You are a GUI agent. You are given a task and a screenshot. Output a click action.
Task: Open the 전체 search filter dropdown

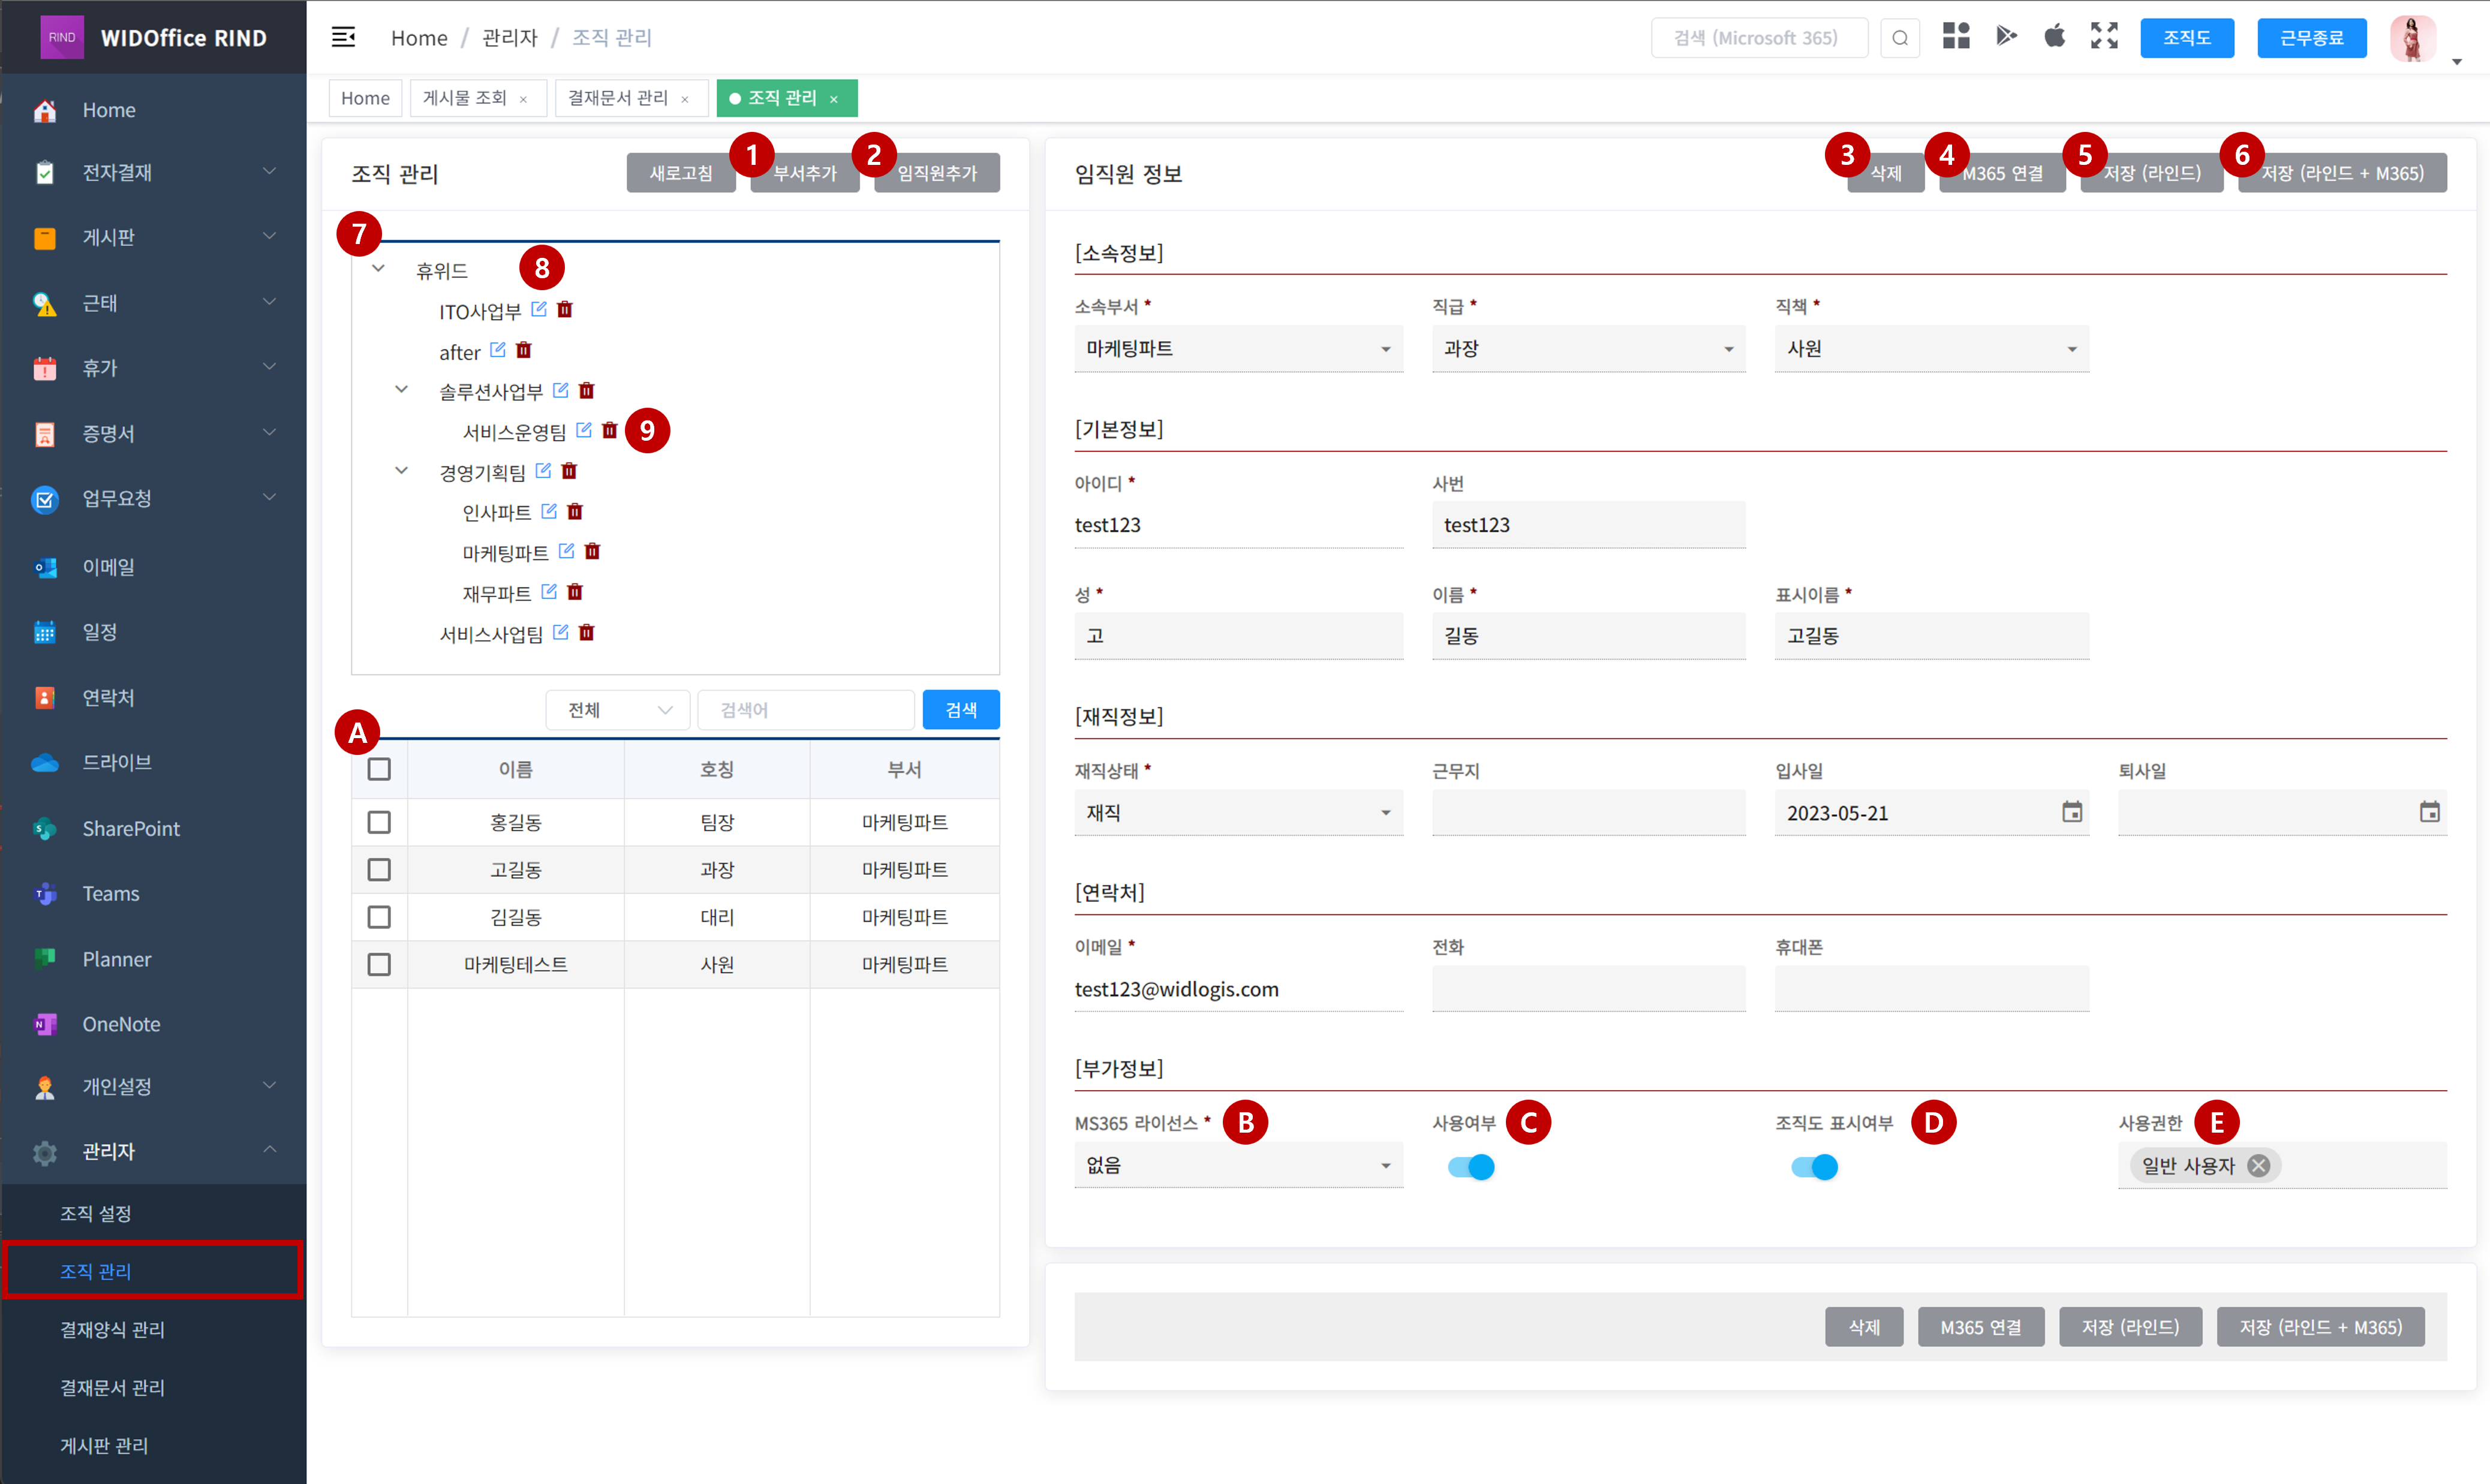(617, 710)
